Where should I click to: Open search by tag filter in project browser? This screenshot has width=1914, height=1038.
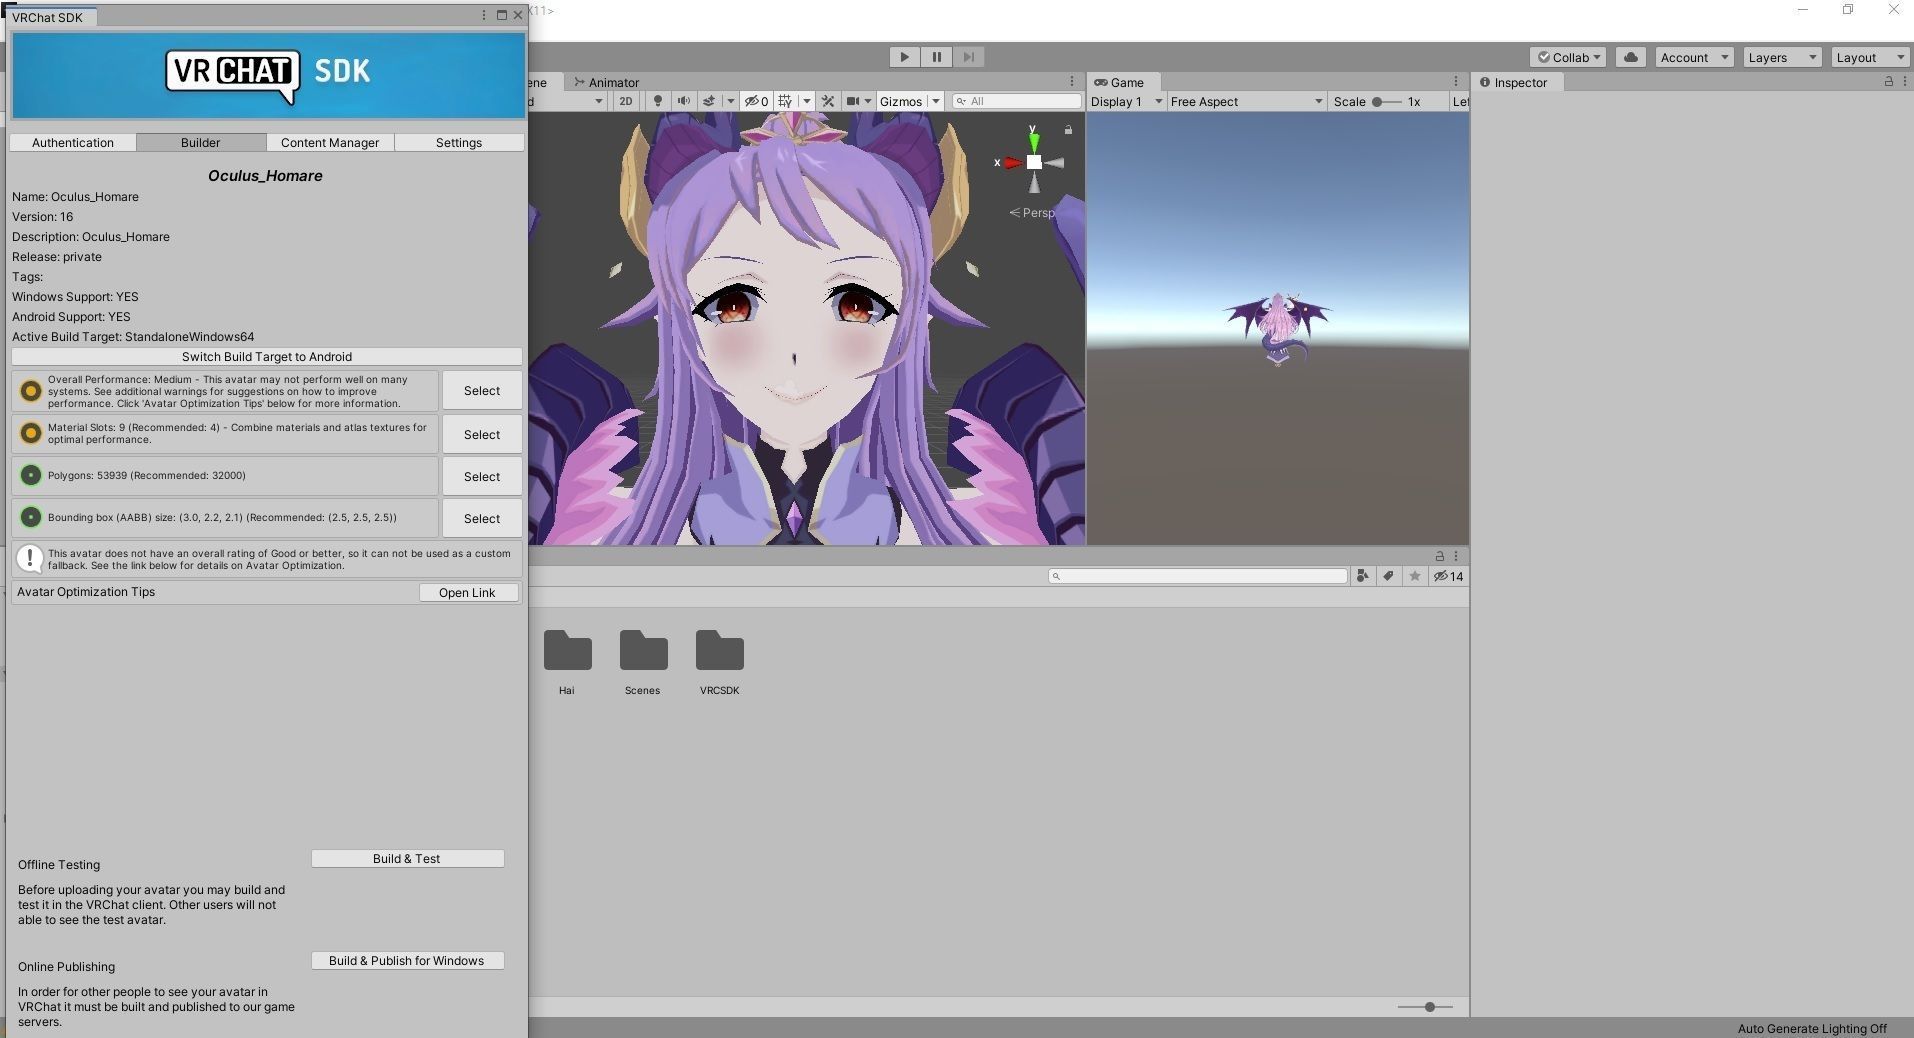pos(1388,576)
